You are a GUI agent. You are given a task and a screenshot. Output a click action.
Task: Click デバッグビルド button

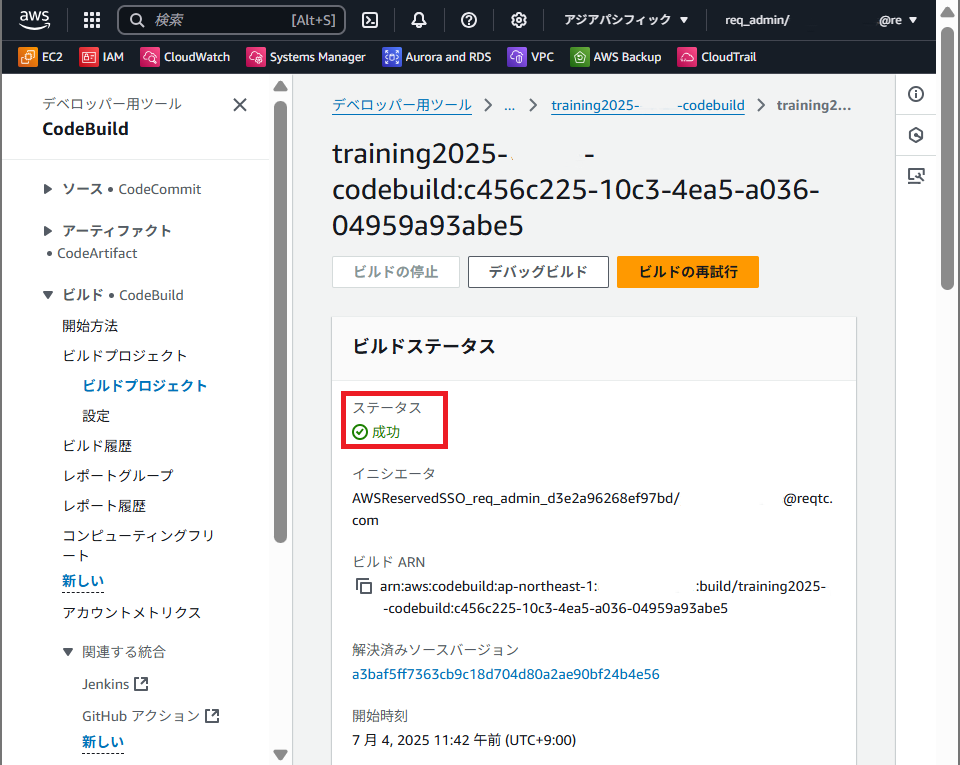tap(538, 272)
